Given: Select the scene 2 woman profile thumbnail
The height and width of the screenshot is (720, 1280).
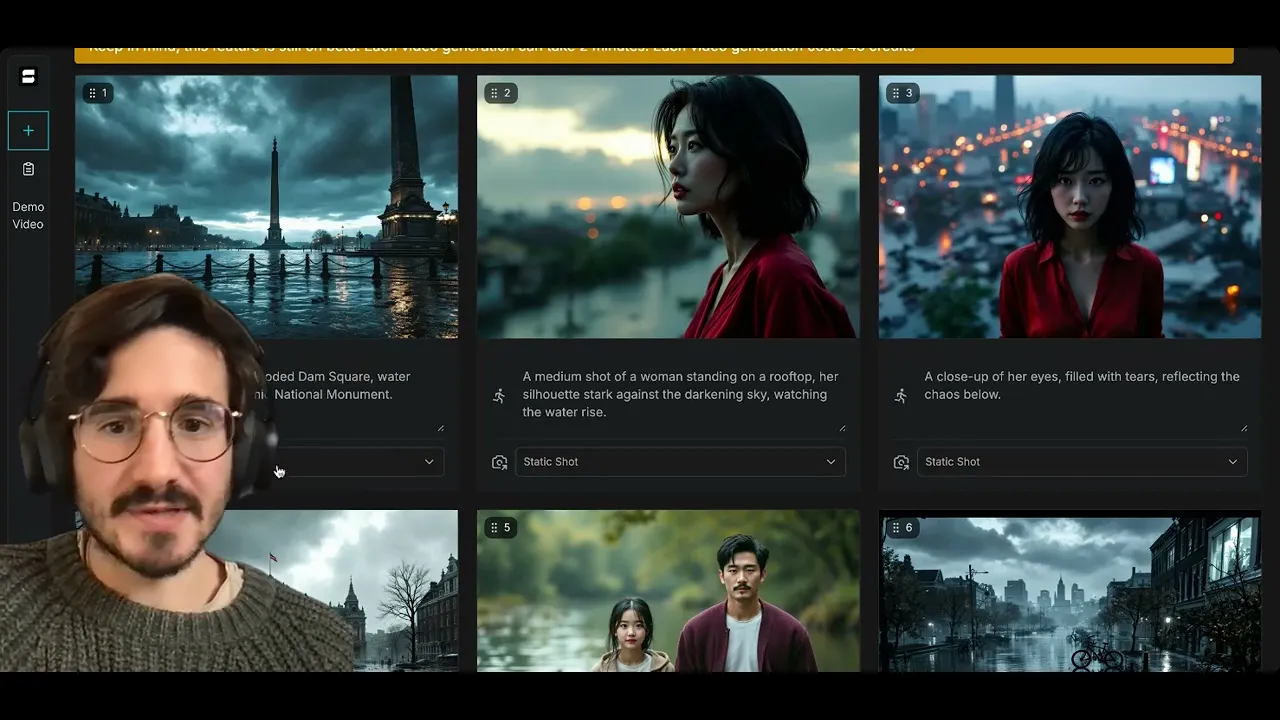Looking at the screenshot, I should point(667,207).
